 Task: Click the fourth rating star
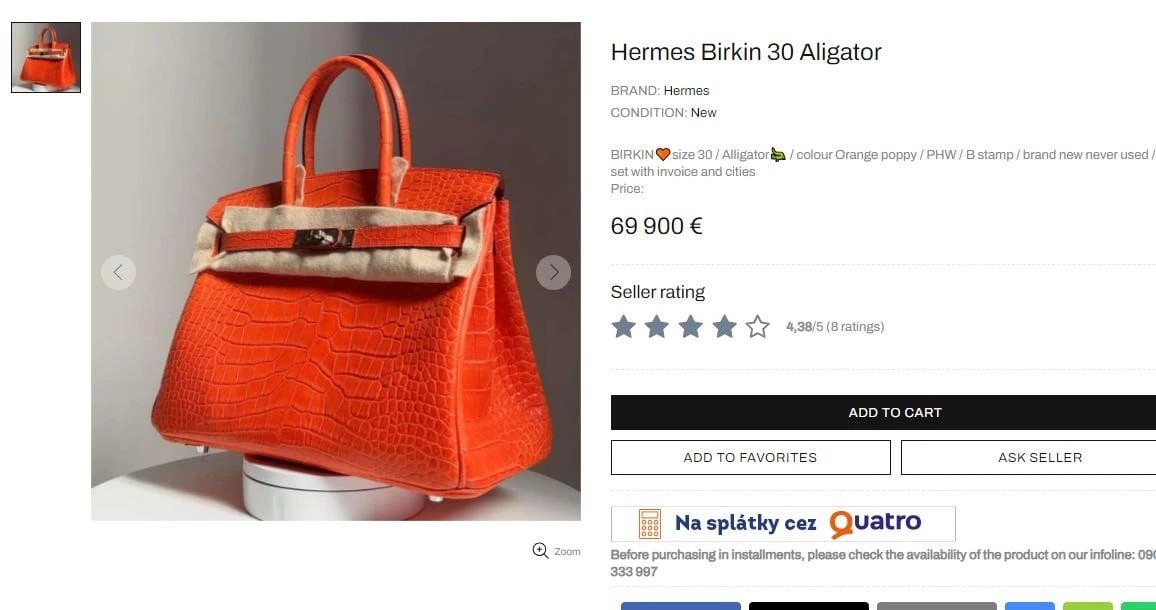[x=725, y=326]
